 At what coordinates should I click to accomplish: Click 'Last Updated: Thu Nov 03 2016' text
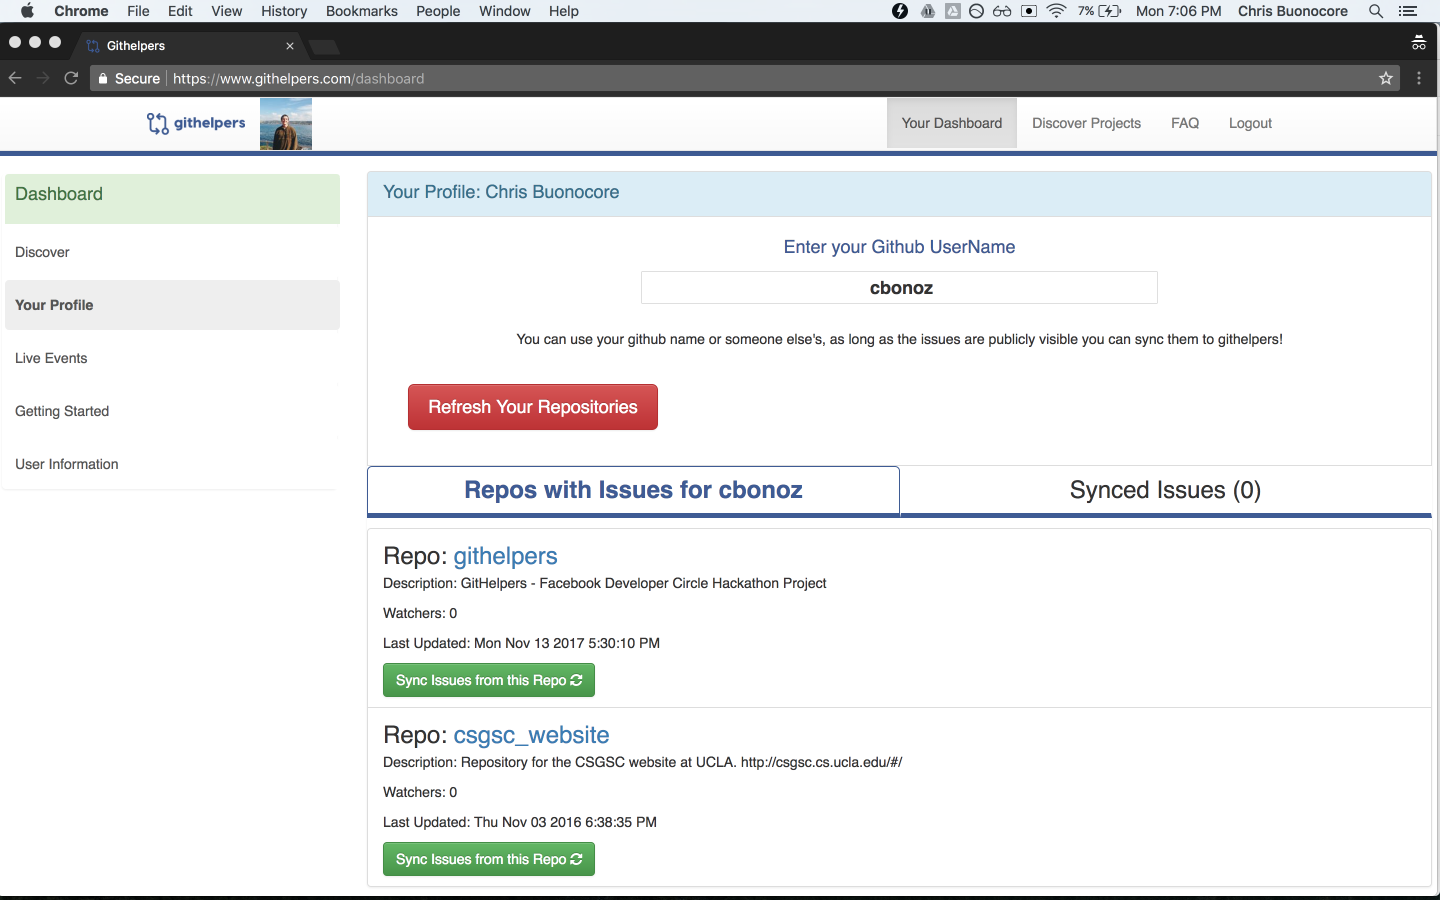point(520,822)
